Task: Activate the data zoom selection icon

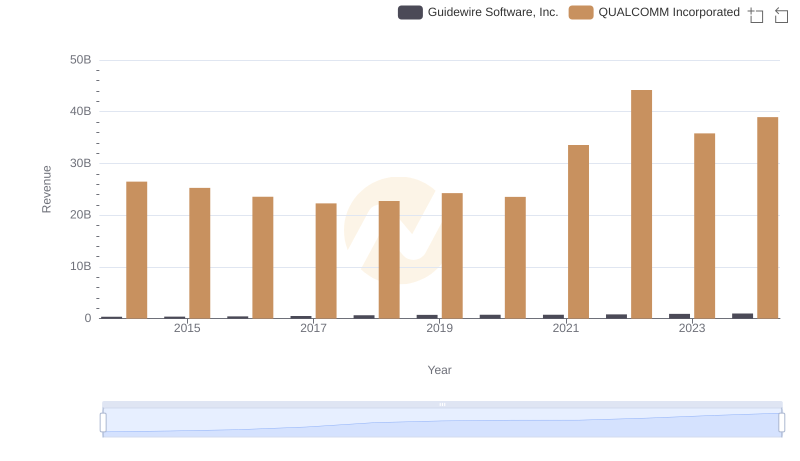Action: (756, 15)
